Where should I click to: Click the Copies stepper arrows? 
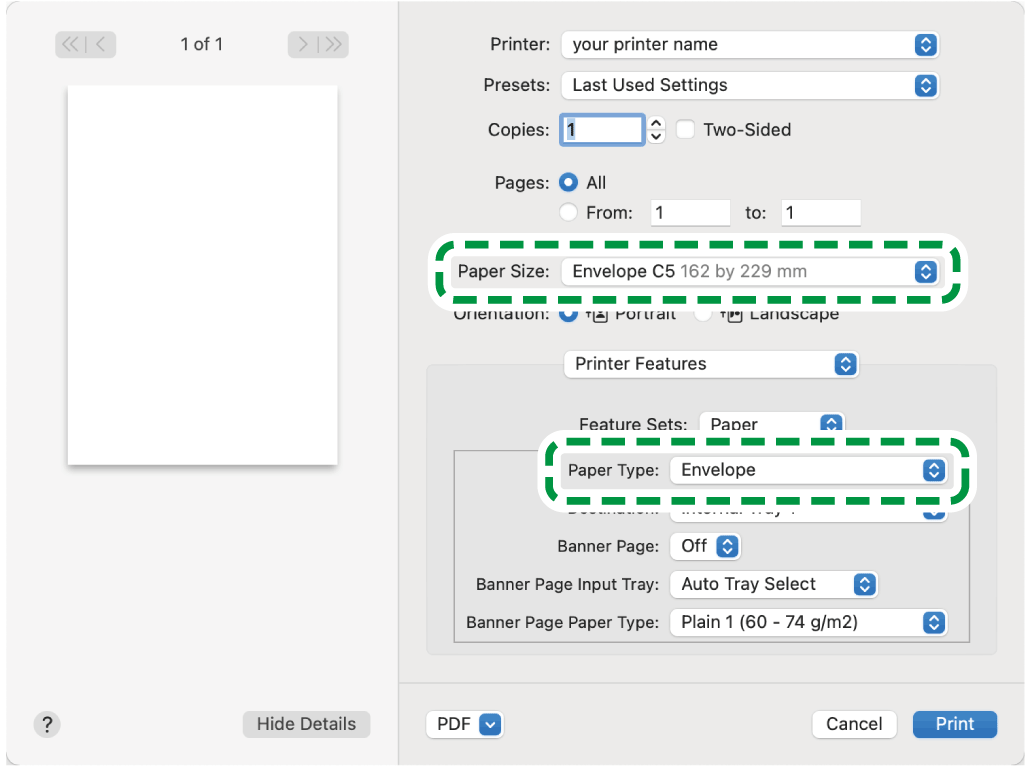point(656,130)
